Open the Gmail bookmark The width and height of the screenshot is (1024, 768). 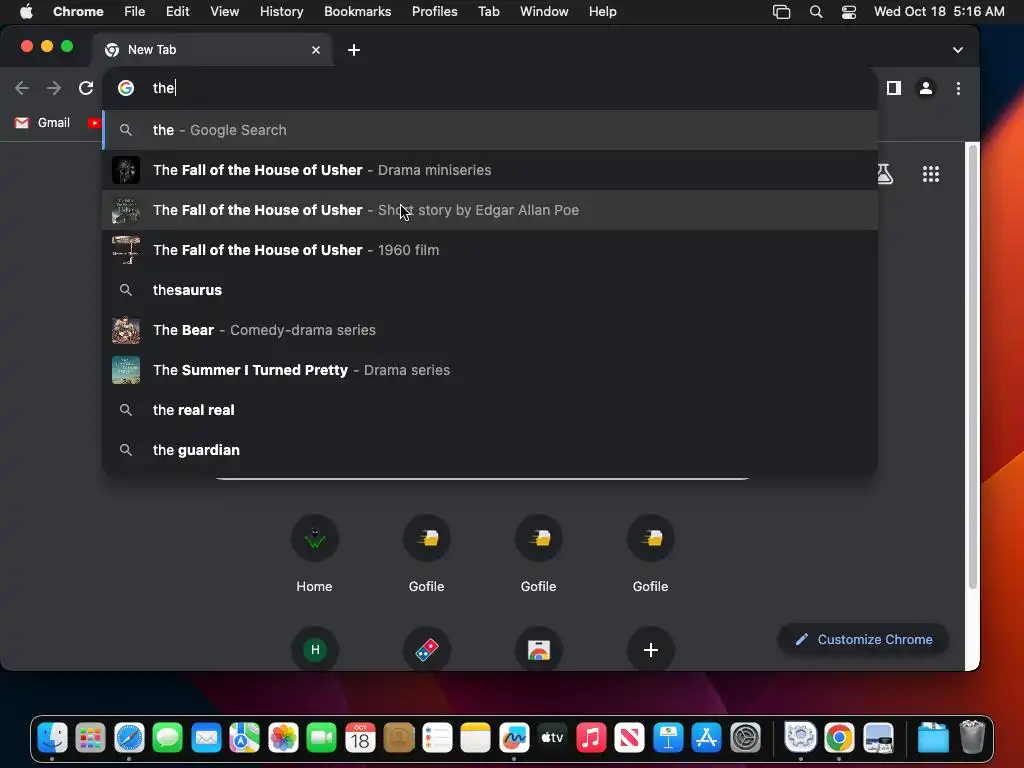tap(42, 123)
